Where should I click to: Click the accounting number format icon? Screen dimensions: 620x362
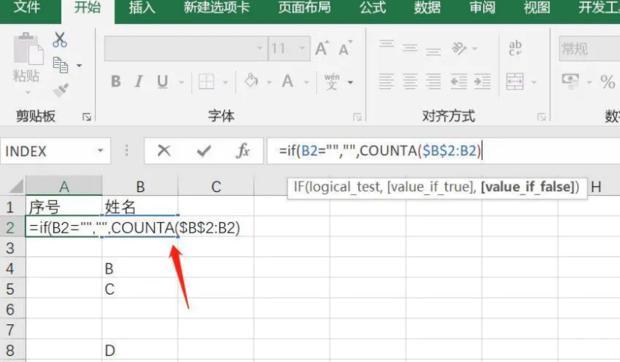tap(570, 80)
